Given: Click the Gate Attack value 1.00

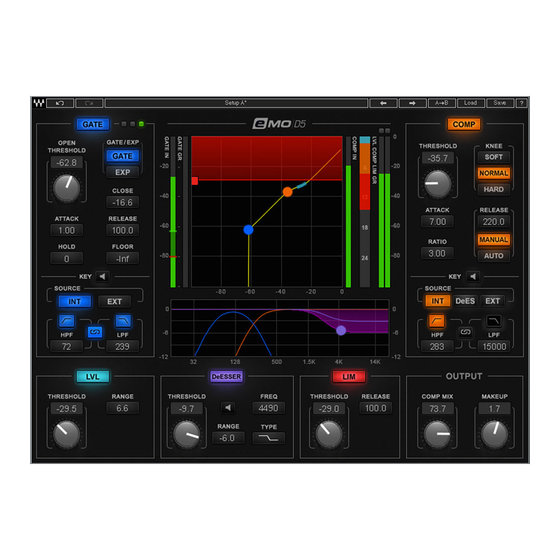Looking at the screenshot, I should [x=67, y=230].
